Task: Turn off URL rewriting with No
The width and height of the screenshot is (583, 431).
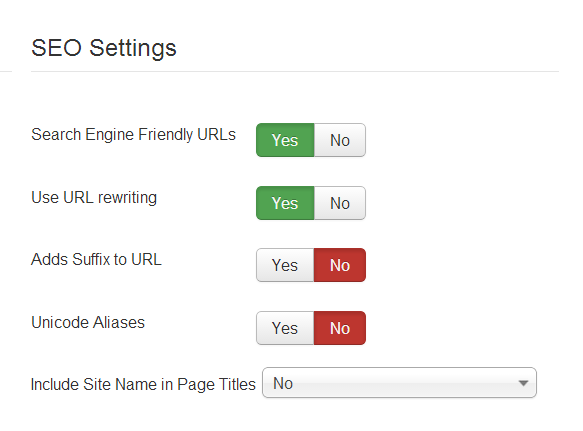Action: point(340,203)
